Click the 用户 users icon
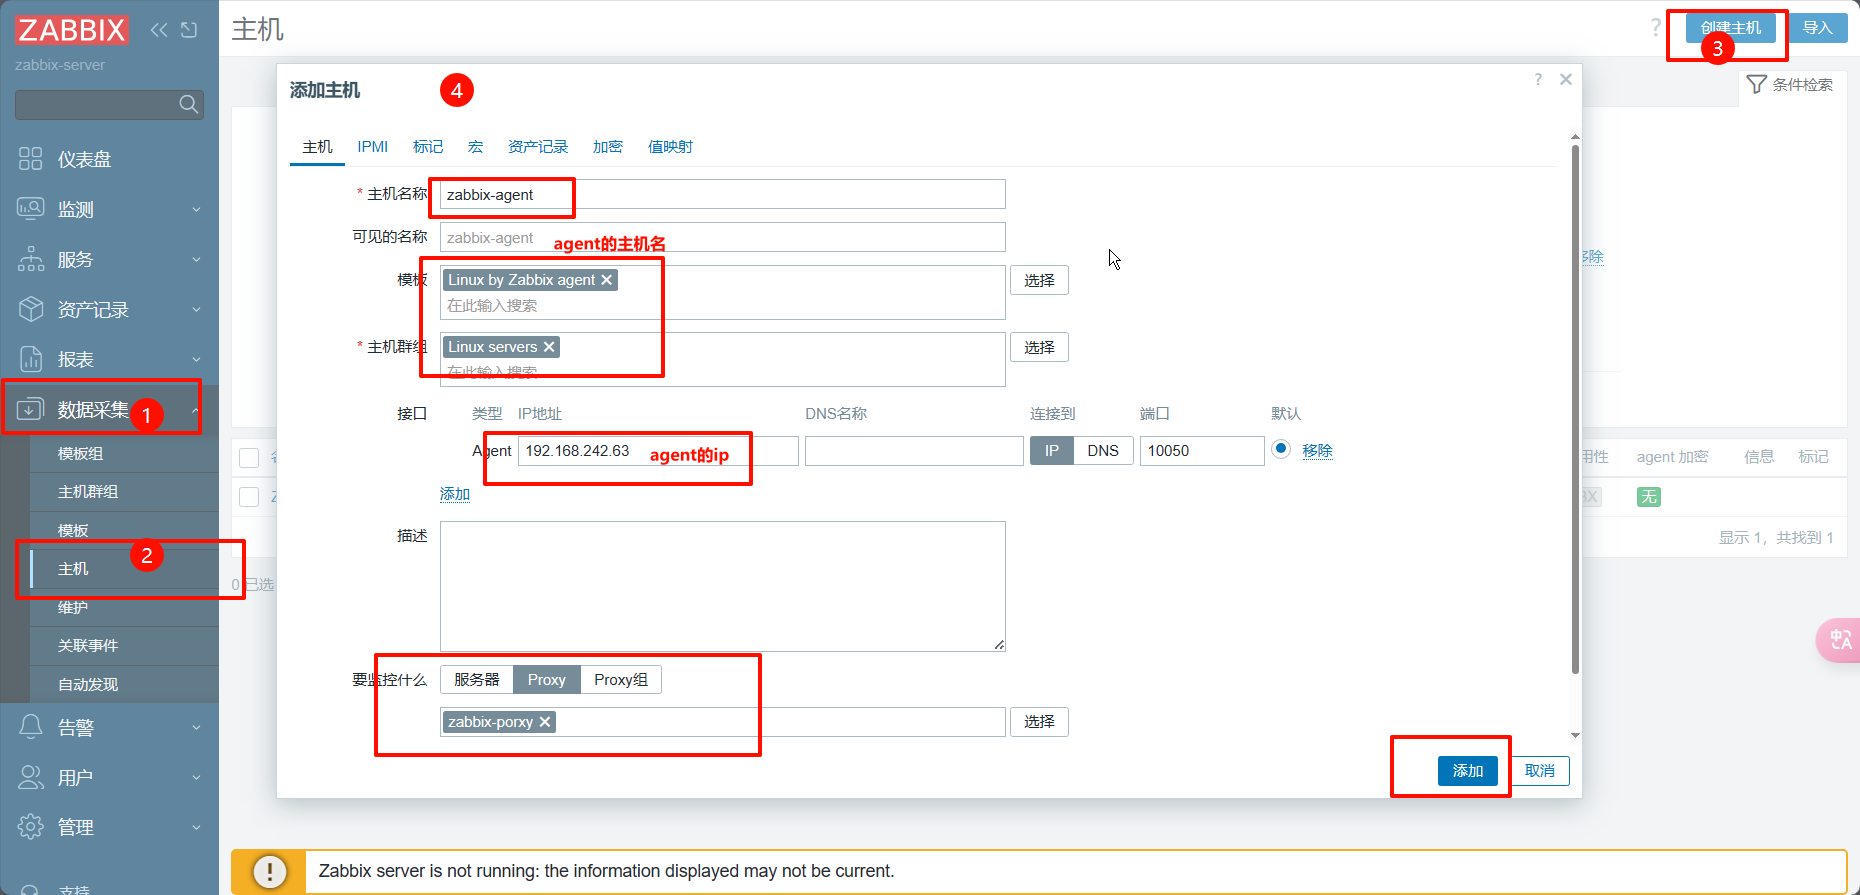This screenshot has width=1860, height=895. [x=31, y=777]
